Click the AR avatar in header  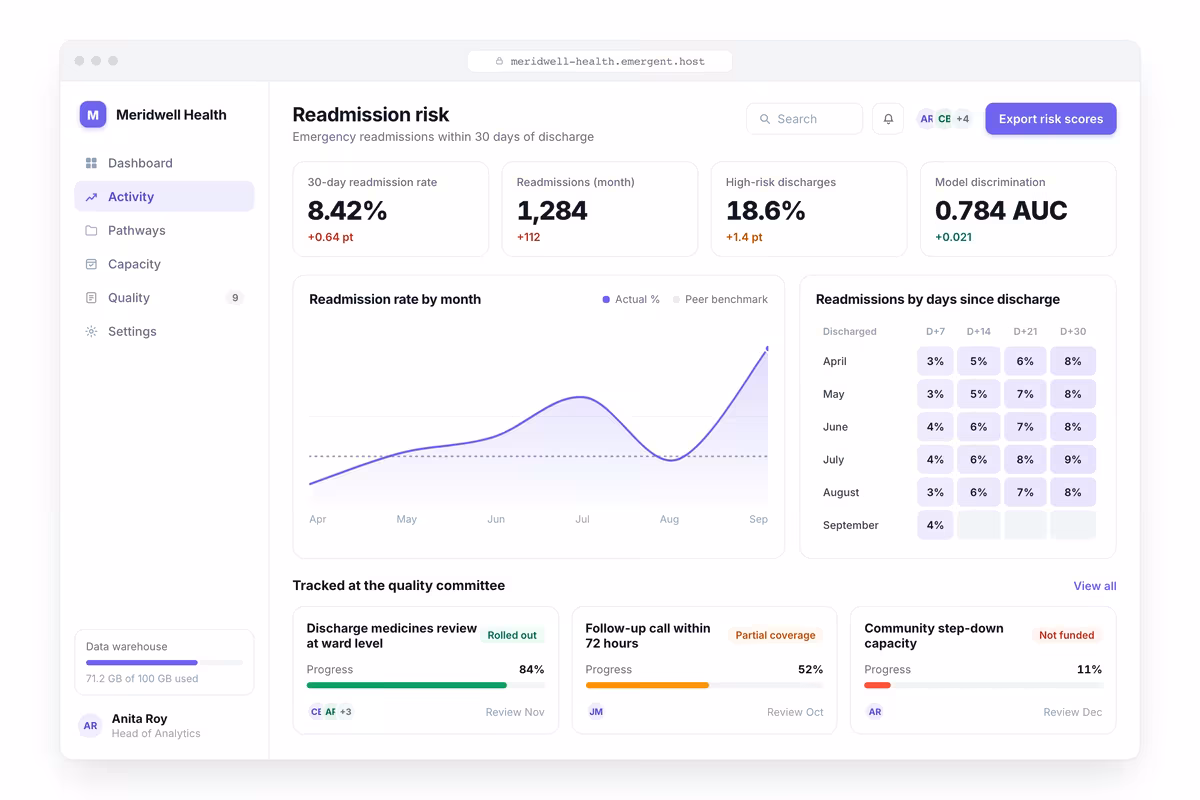point(926,119)
